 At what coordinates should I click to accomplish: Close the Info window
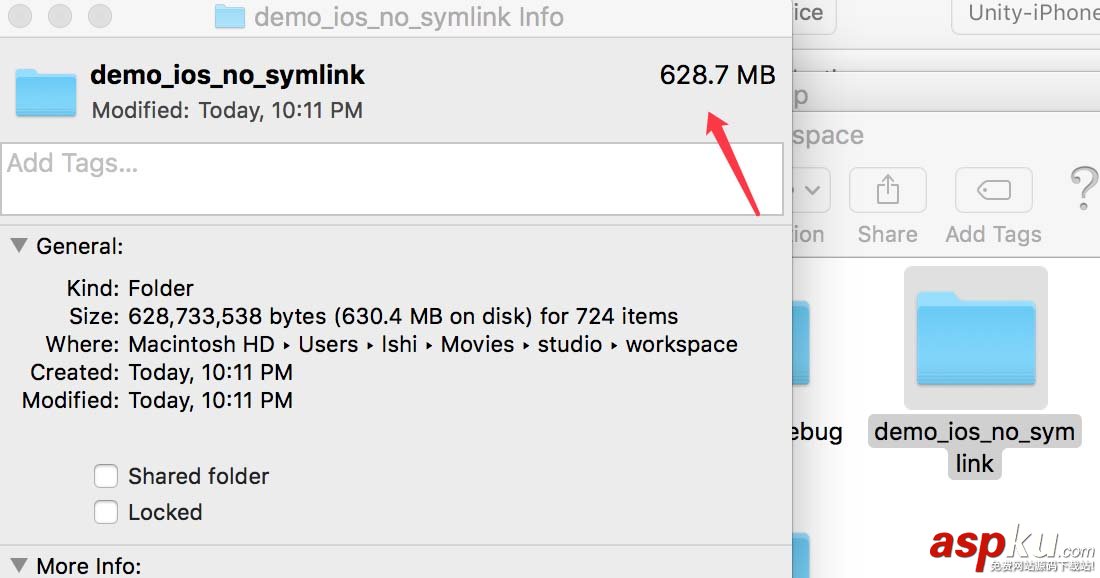click(20, 16)
